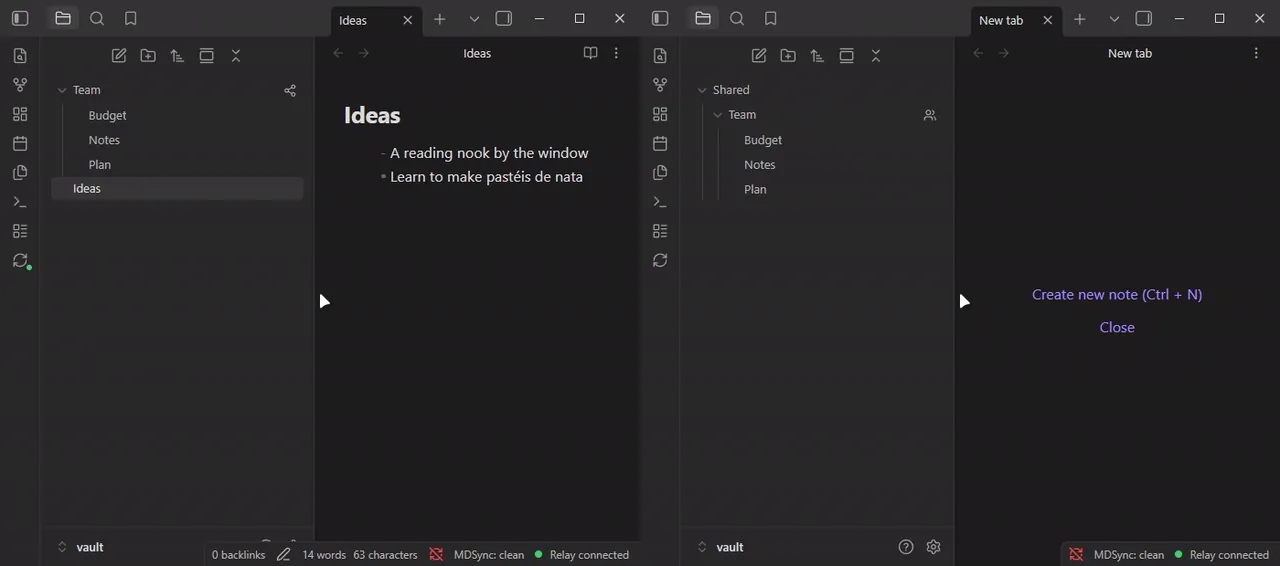1280x566 pixels.
Task: Navigate forward in Ideas note
Action: point(364,53)
